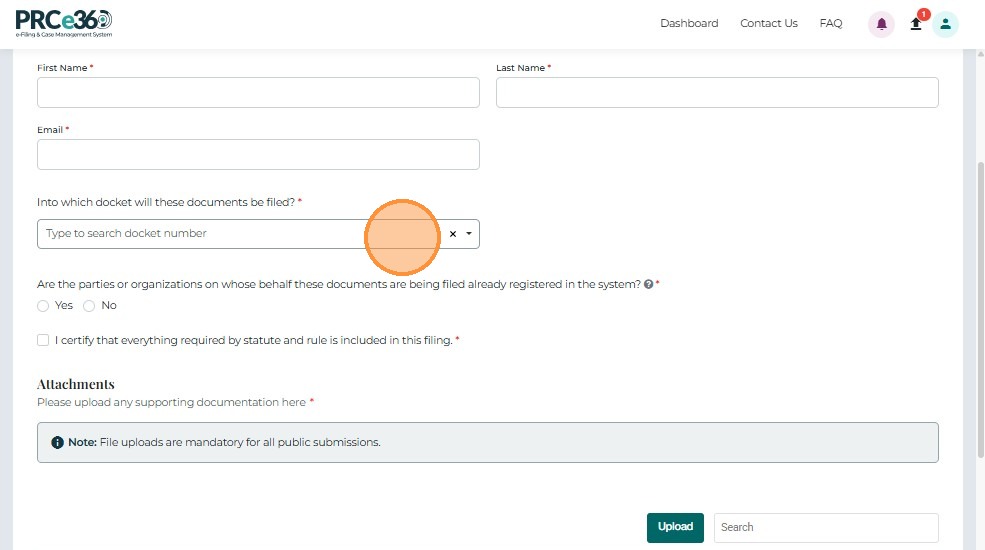Open the notifications bell icon
985x550 pixels.
pos(881,24)
